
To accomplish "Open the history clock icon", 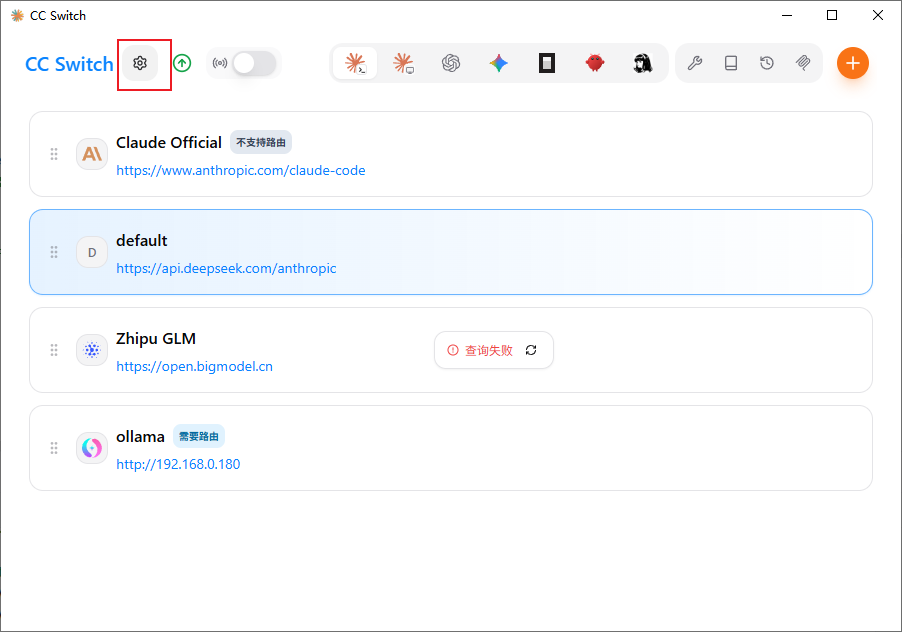I will coord(767,63).
